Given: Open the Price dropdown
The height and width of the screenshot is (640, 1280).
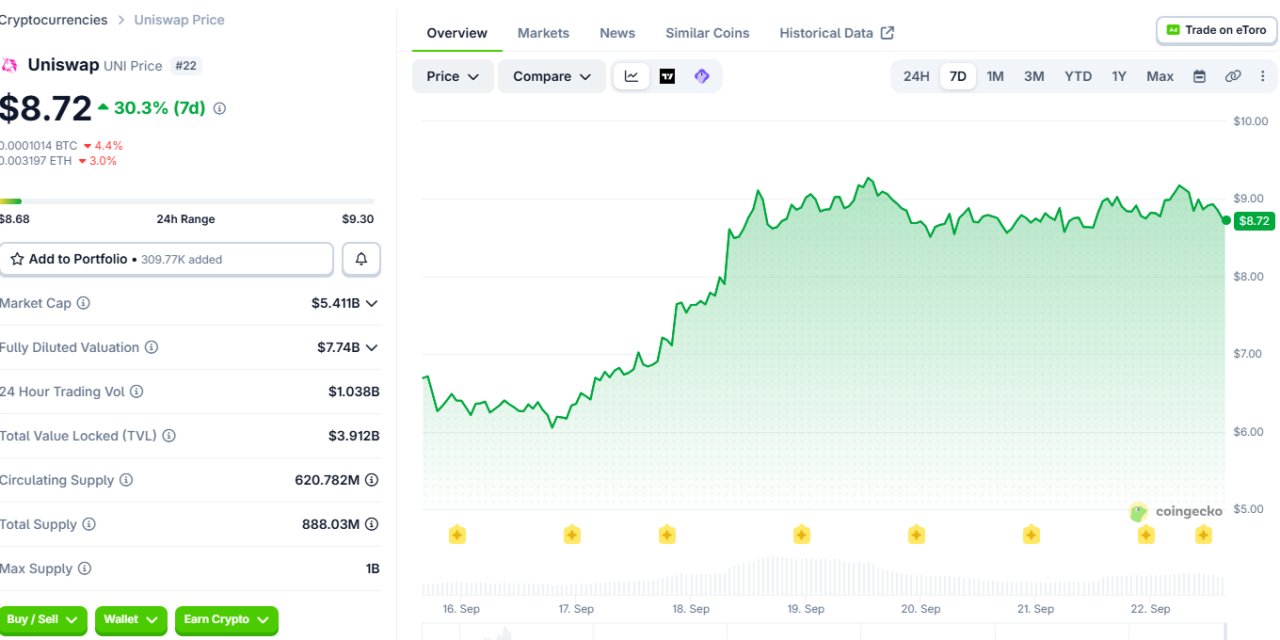Looking at the screenshot, I should (x=453, y=76).
